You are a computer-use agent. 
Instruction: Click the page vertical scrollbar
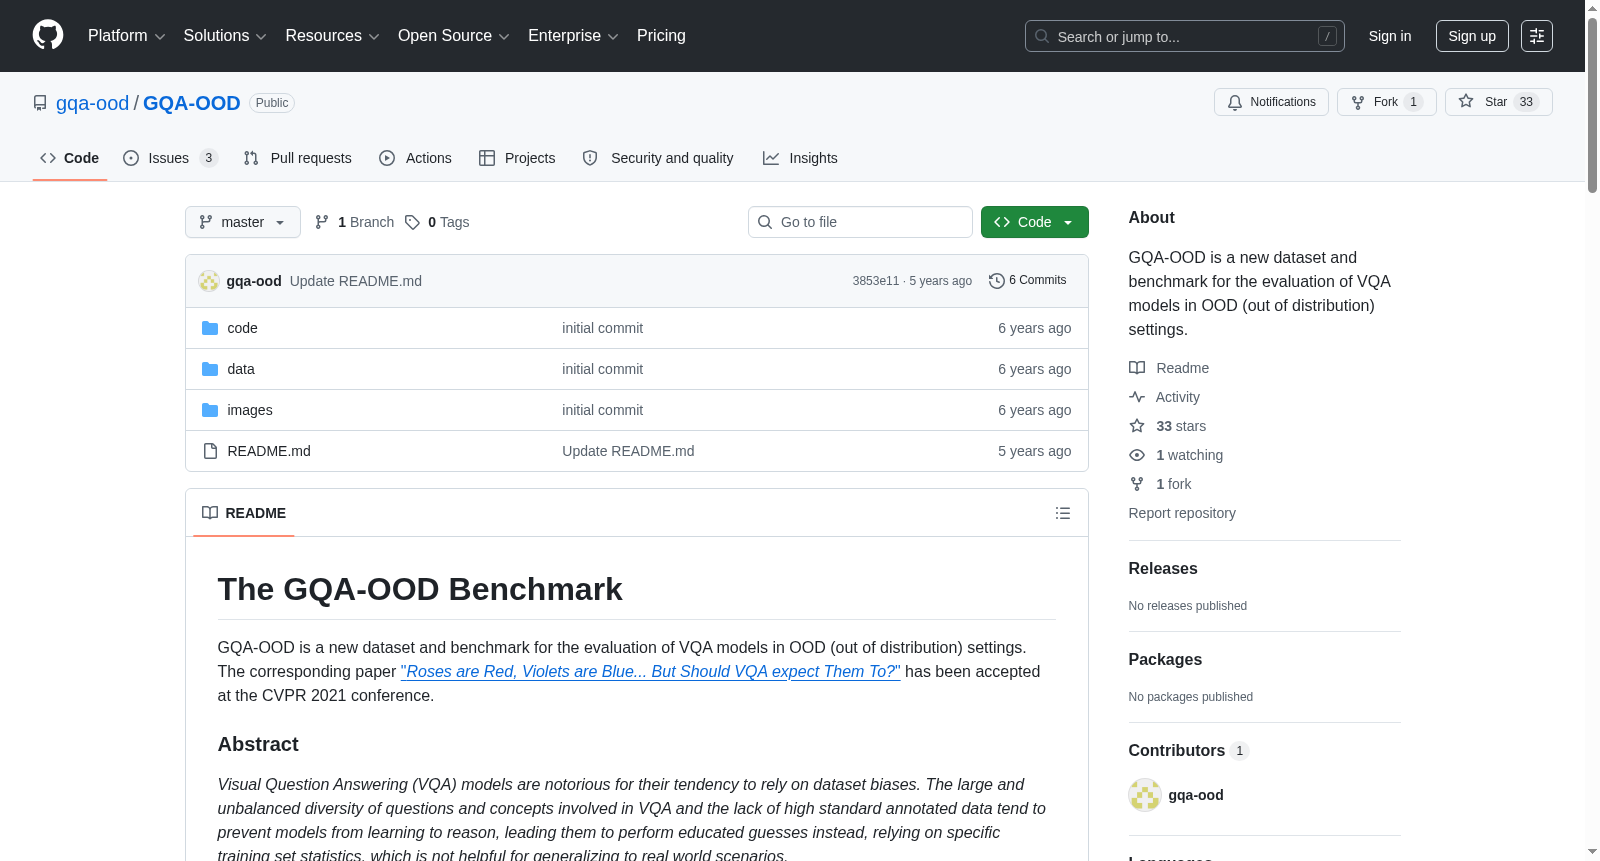(1592, 100)
